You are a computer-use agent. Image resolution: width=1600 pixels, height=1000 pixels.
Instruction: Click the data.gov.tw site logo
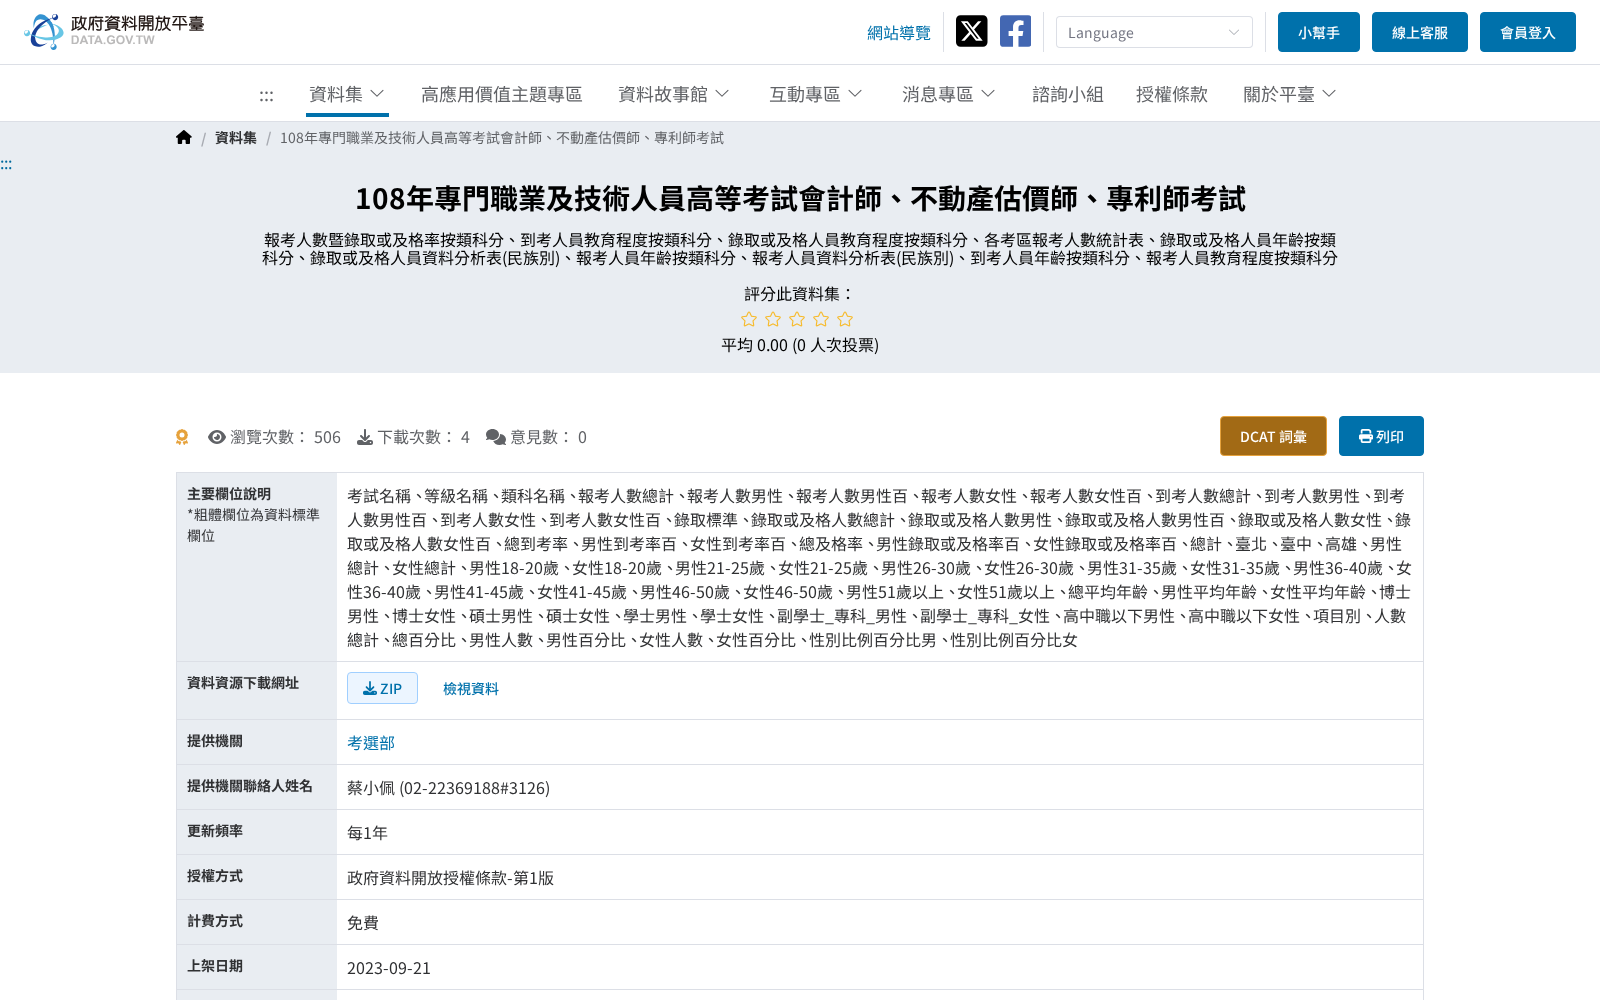tap(114, 31)
